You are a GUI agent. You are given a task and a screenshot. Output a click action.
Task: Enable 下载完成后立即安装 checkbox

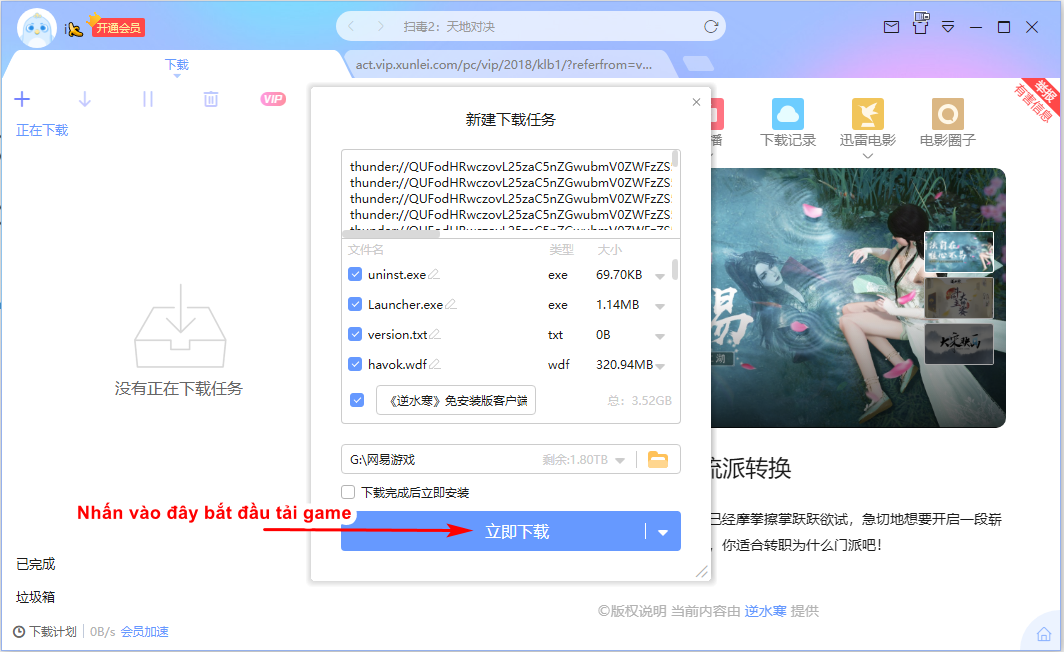click(x=348, y=492)
